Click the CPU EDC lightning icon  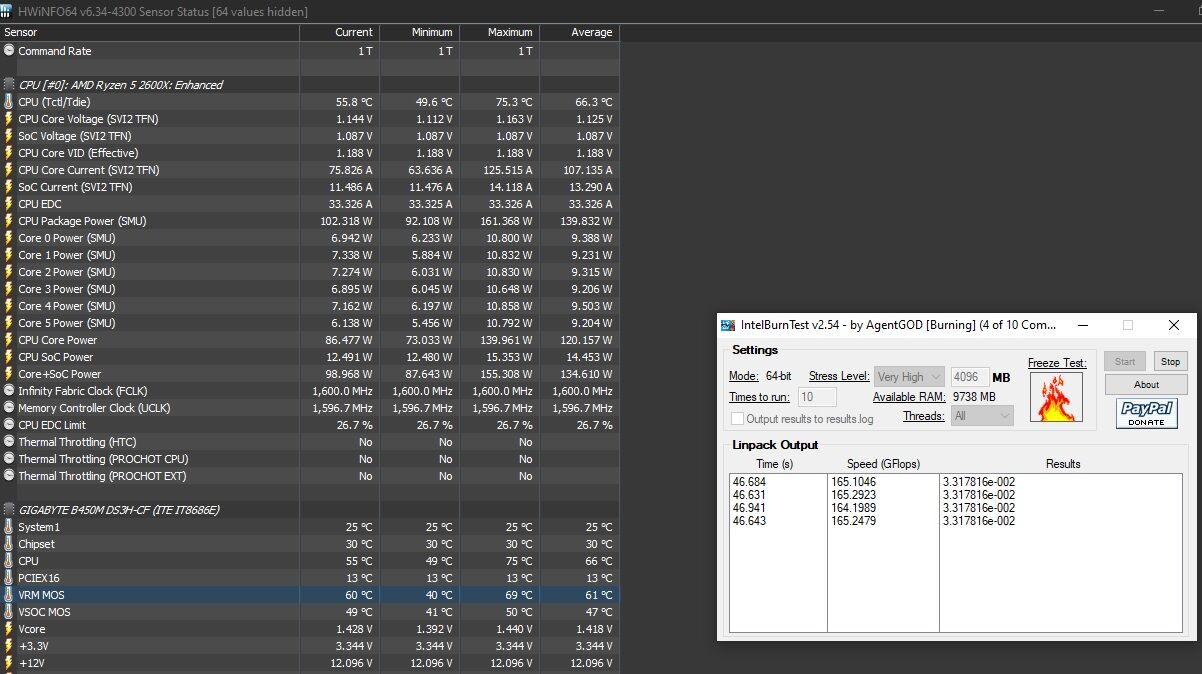coord(9,204)
